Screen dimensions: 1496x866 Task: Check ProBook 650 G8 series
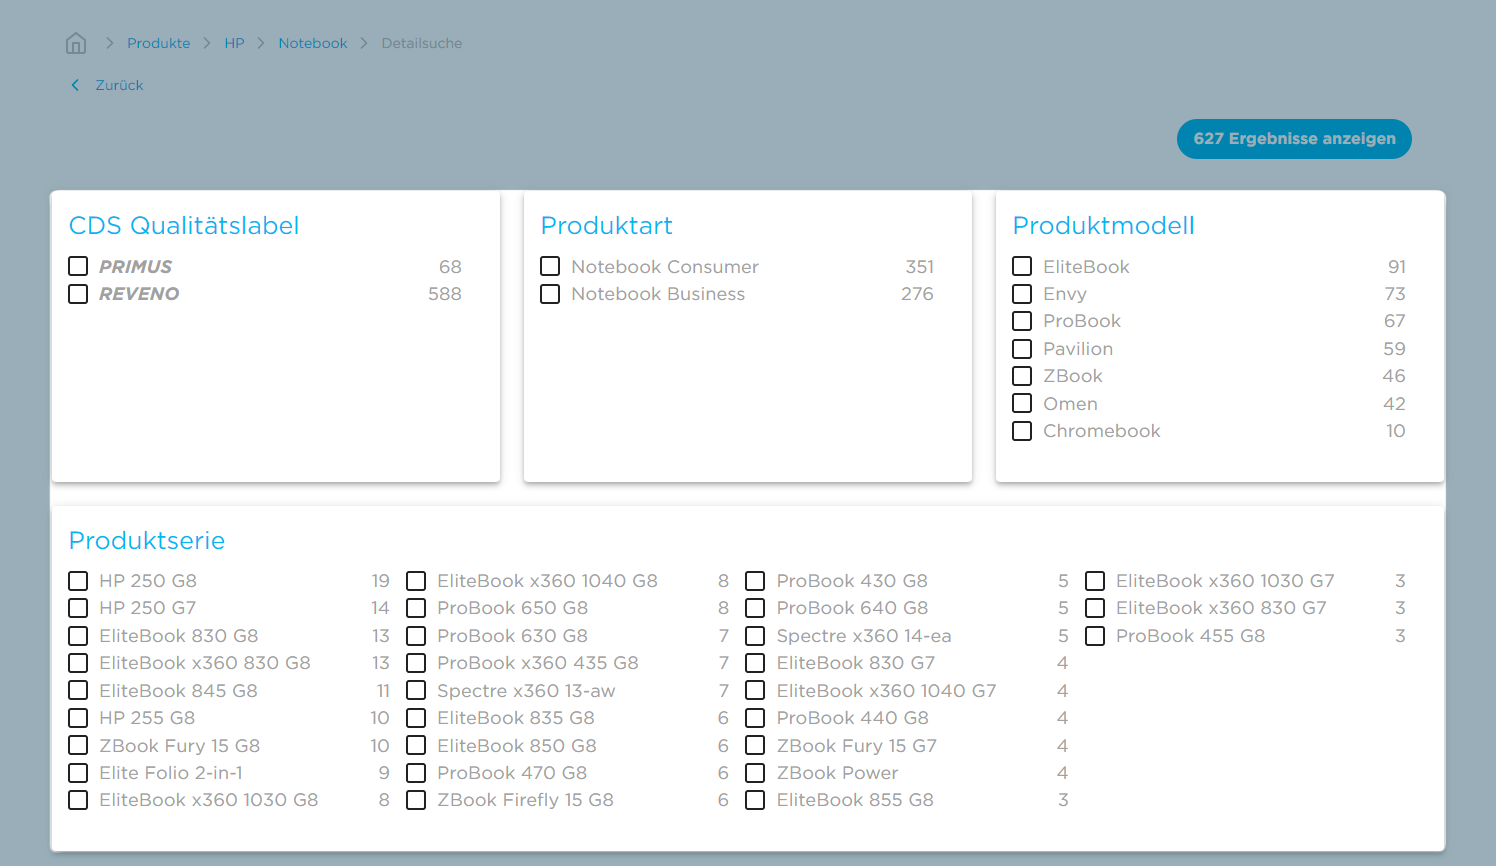416,608
